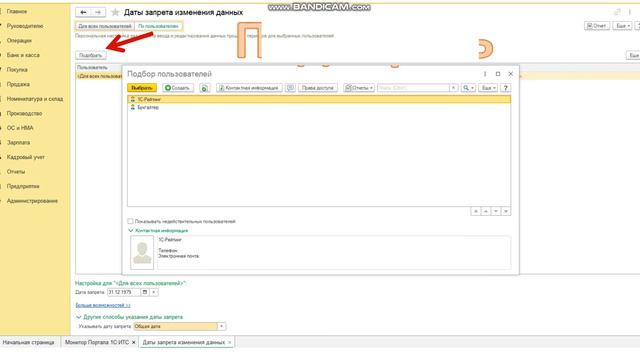The width and height of the screenshot is (640, 360).
Task: Clear the dialog search field with x
Action: 453,88
